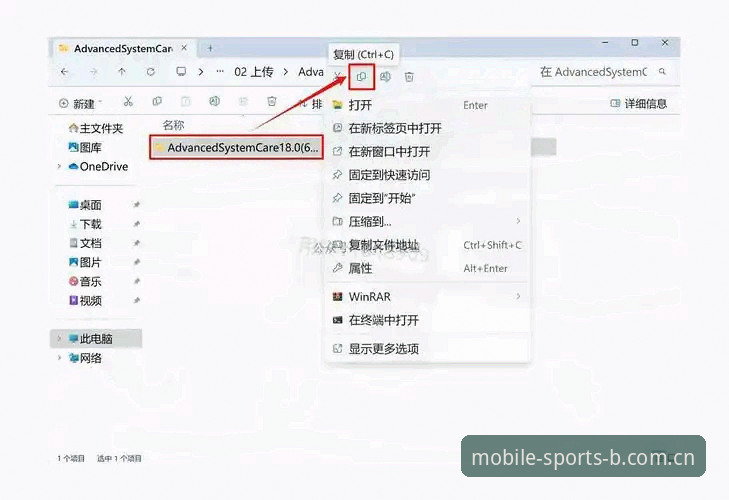Click the Delete trash icon in the context menu

[x=409, y=77]
